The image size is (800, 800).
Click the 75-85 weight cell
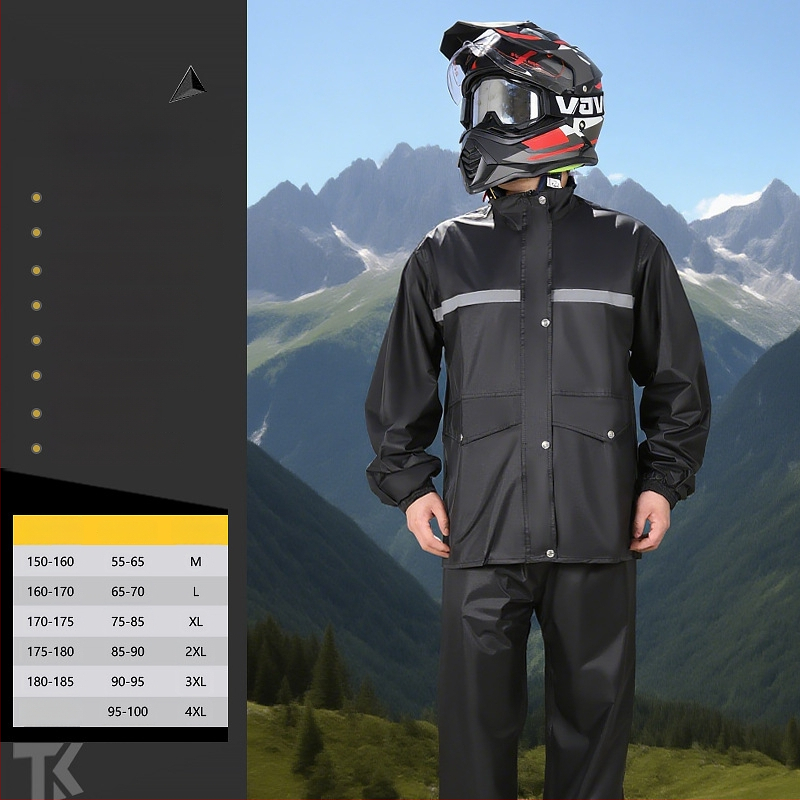(128, 622)
